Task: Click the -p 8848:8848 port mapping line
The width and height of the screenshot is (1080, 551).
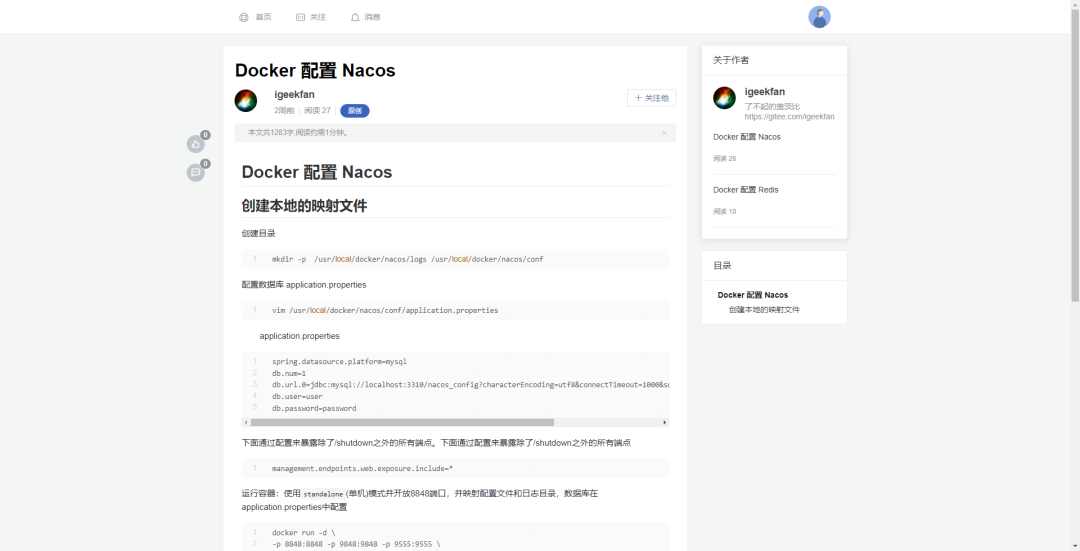Action: click(355, 544)
